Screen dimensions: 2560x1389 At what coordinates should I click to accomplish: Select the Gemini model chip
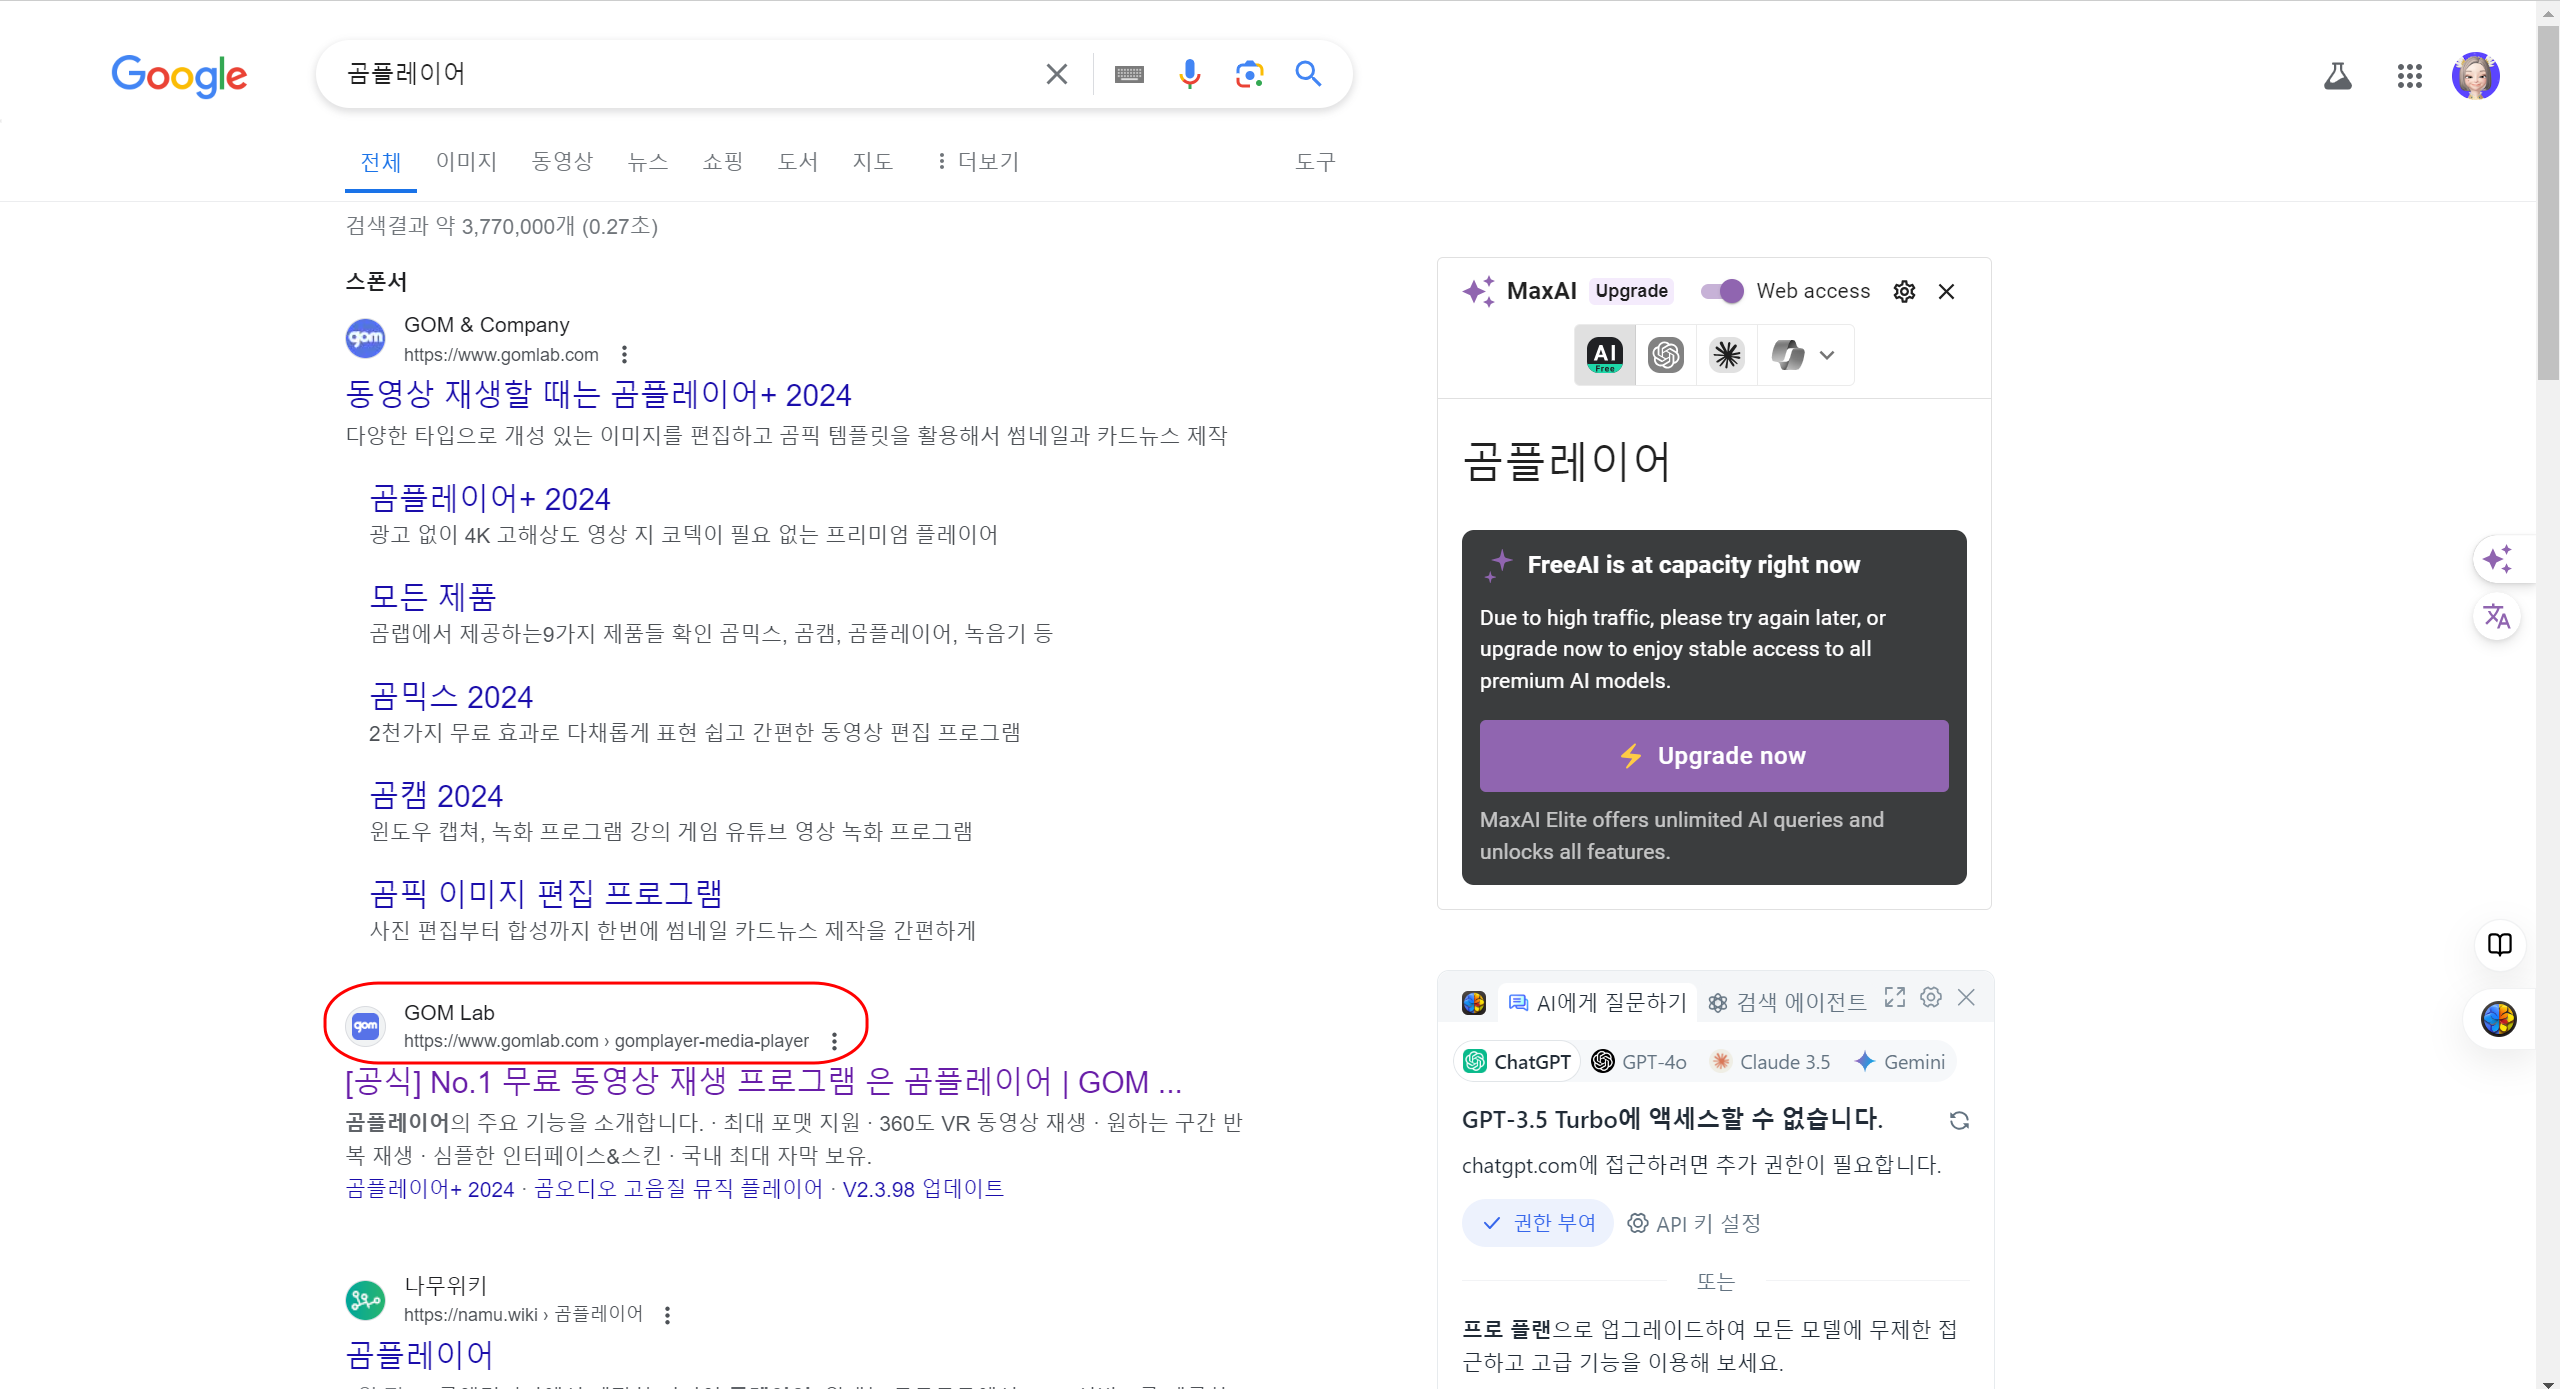(1900, 1062)
